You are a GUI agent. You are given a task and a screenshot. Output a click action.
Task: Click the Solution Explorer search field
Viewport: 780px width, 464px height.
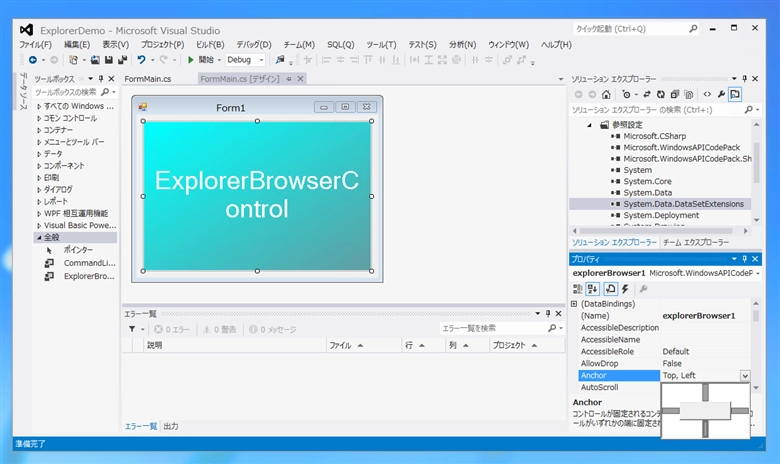coord(657,109)
